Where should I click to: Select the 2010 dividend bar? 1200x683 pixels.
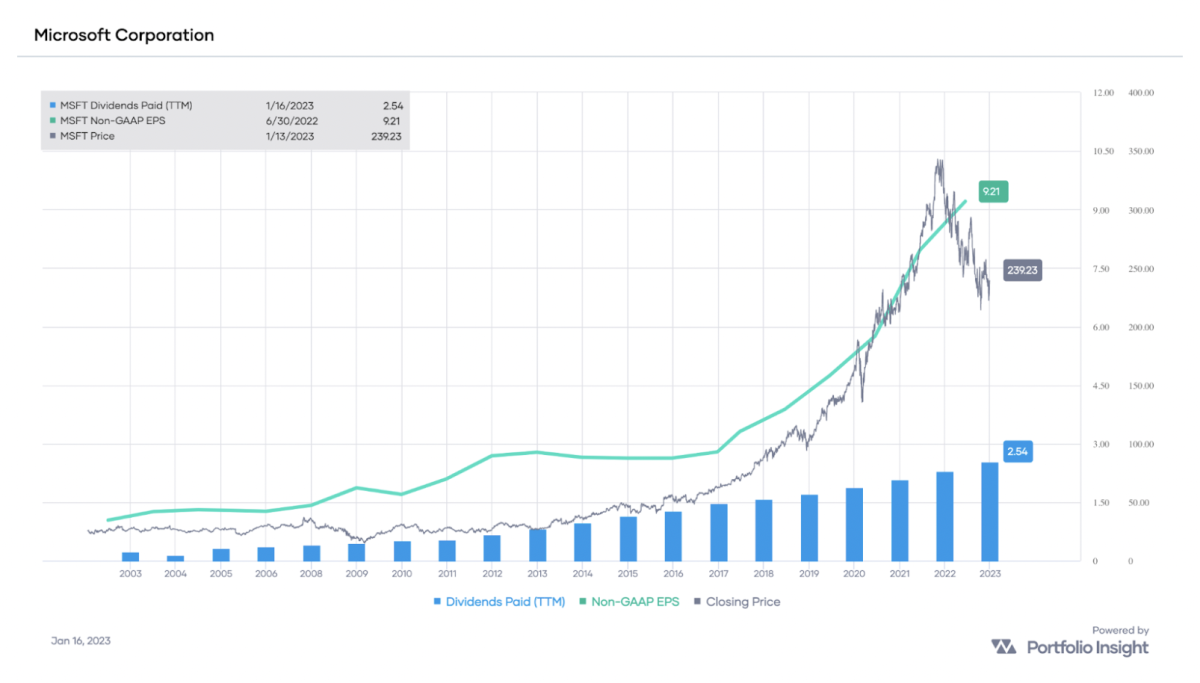pyautogui.click(x=402, y=551)
